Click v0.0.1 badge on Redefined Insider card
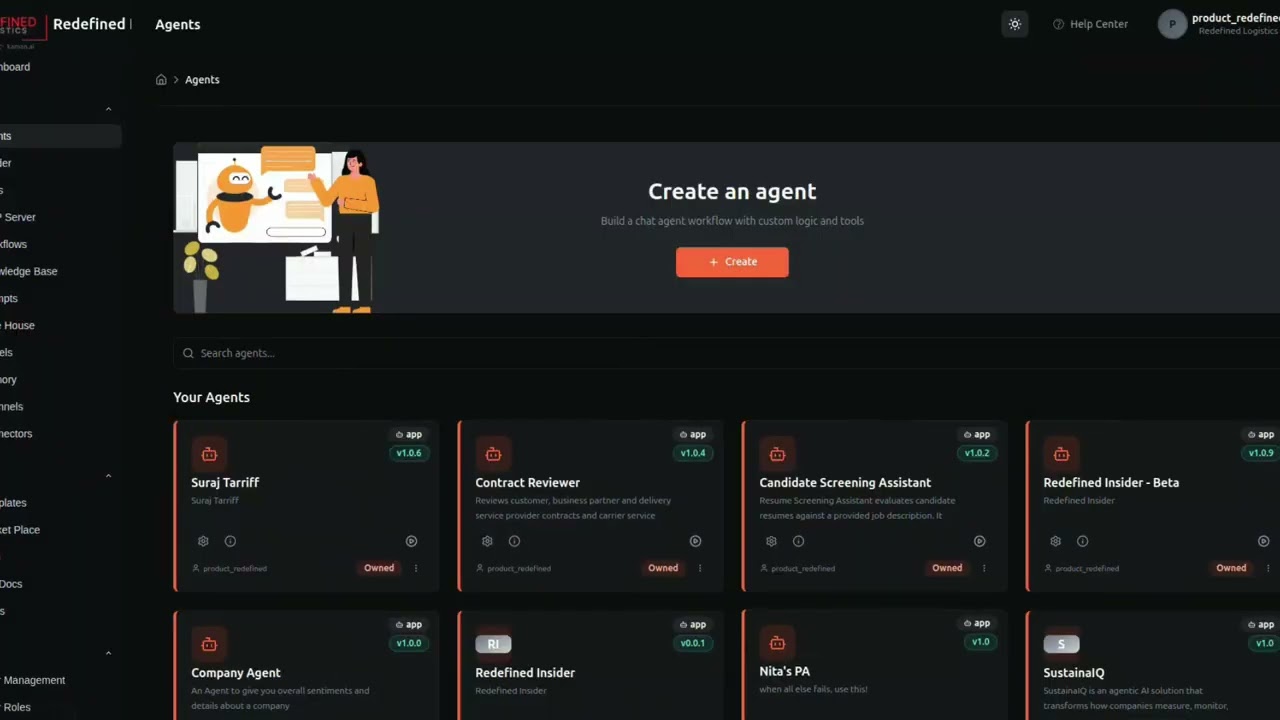 (693, 643)
